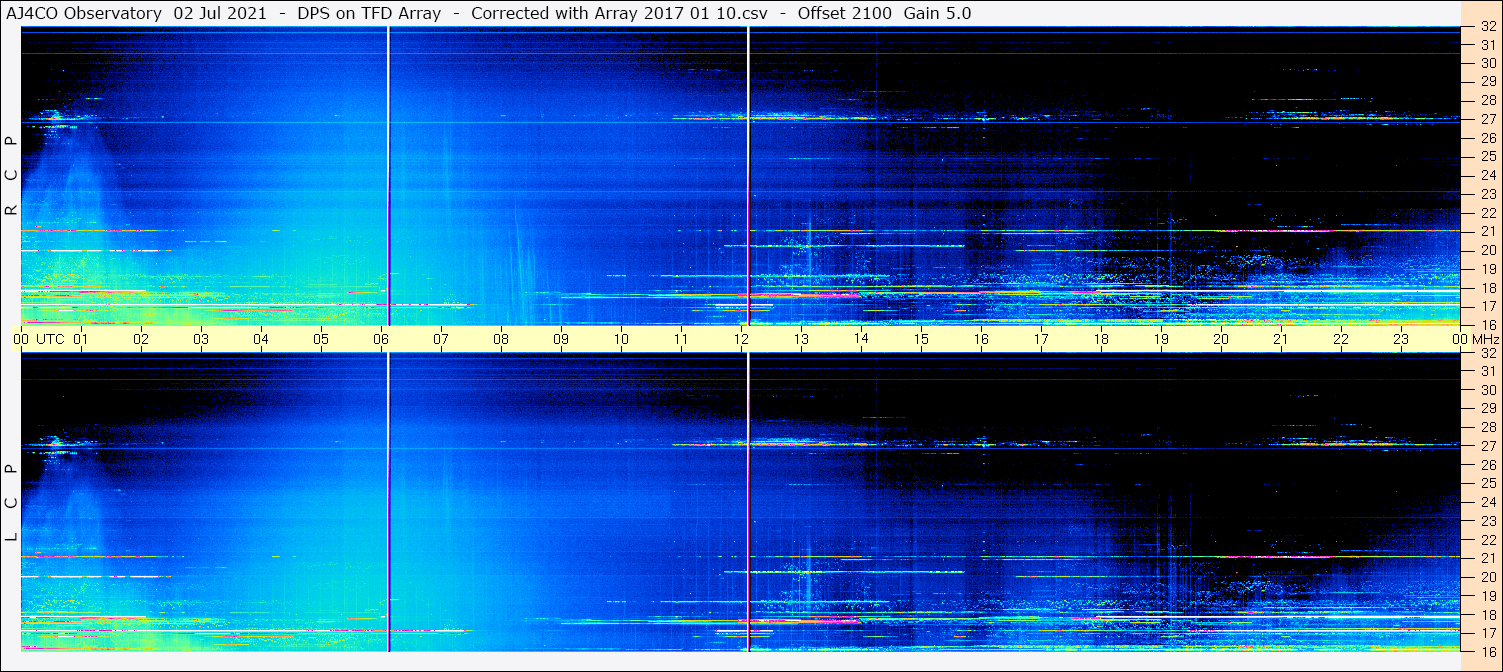Click the Gain 5.0 value

tap(937, 13)
